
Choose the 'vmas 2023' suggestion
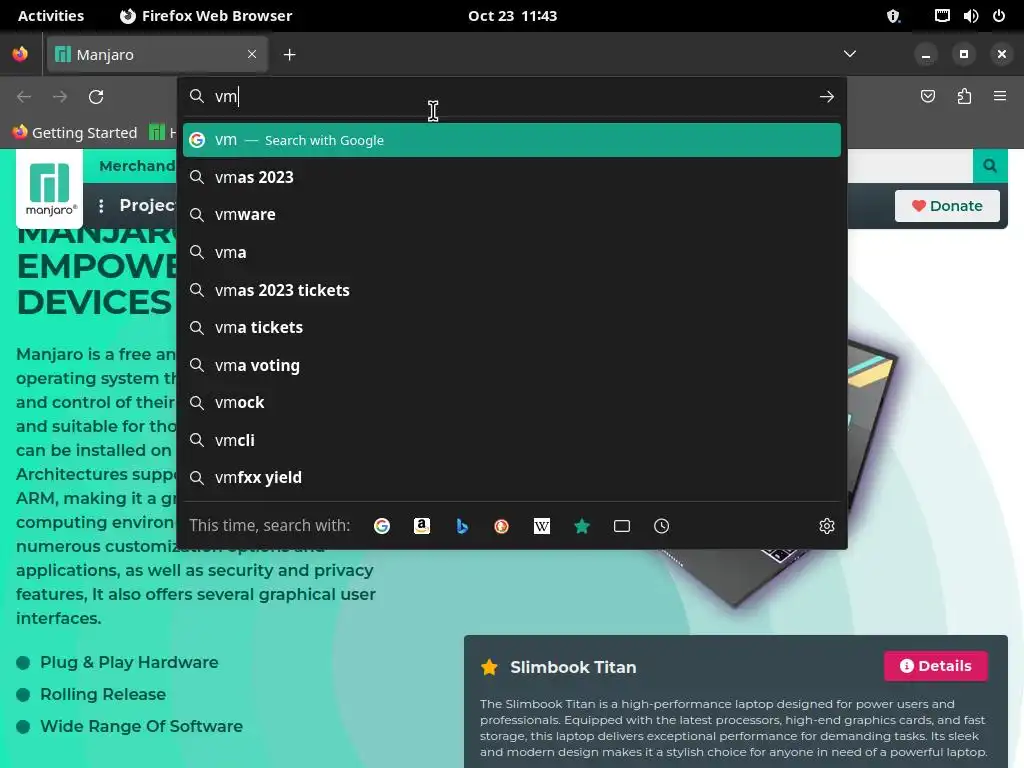(512, 178)
